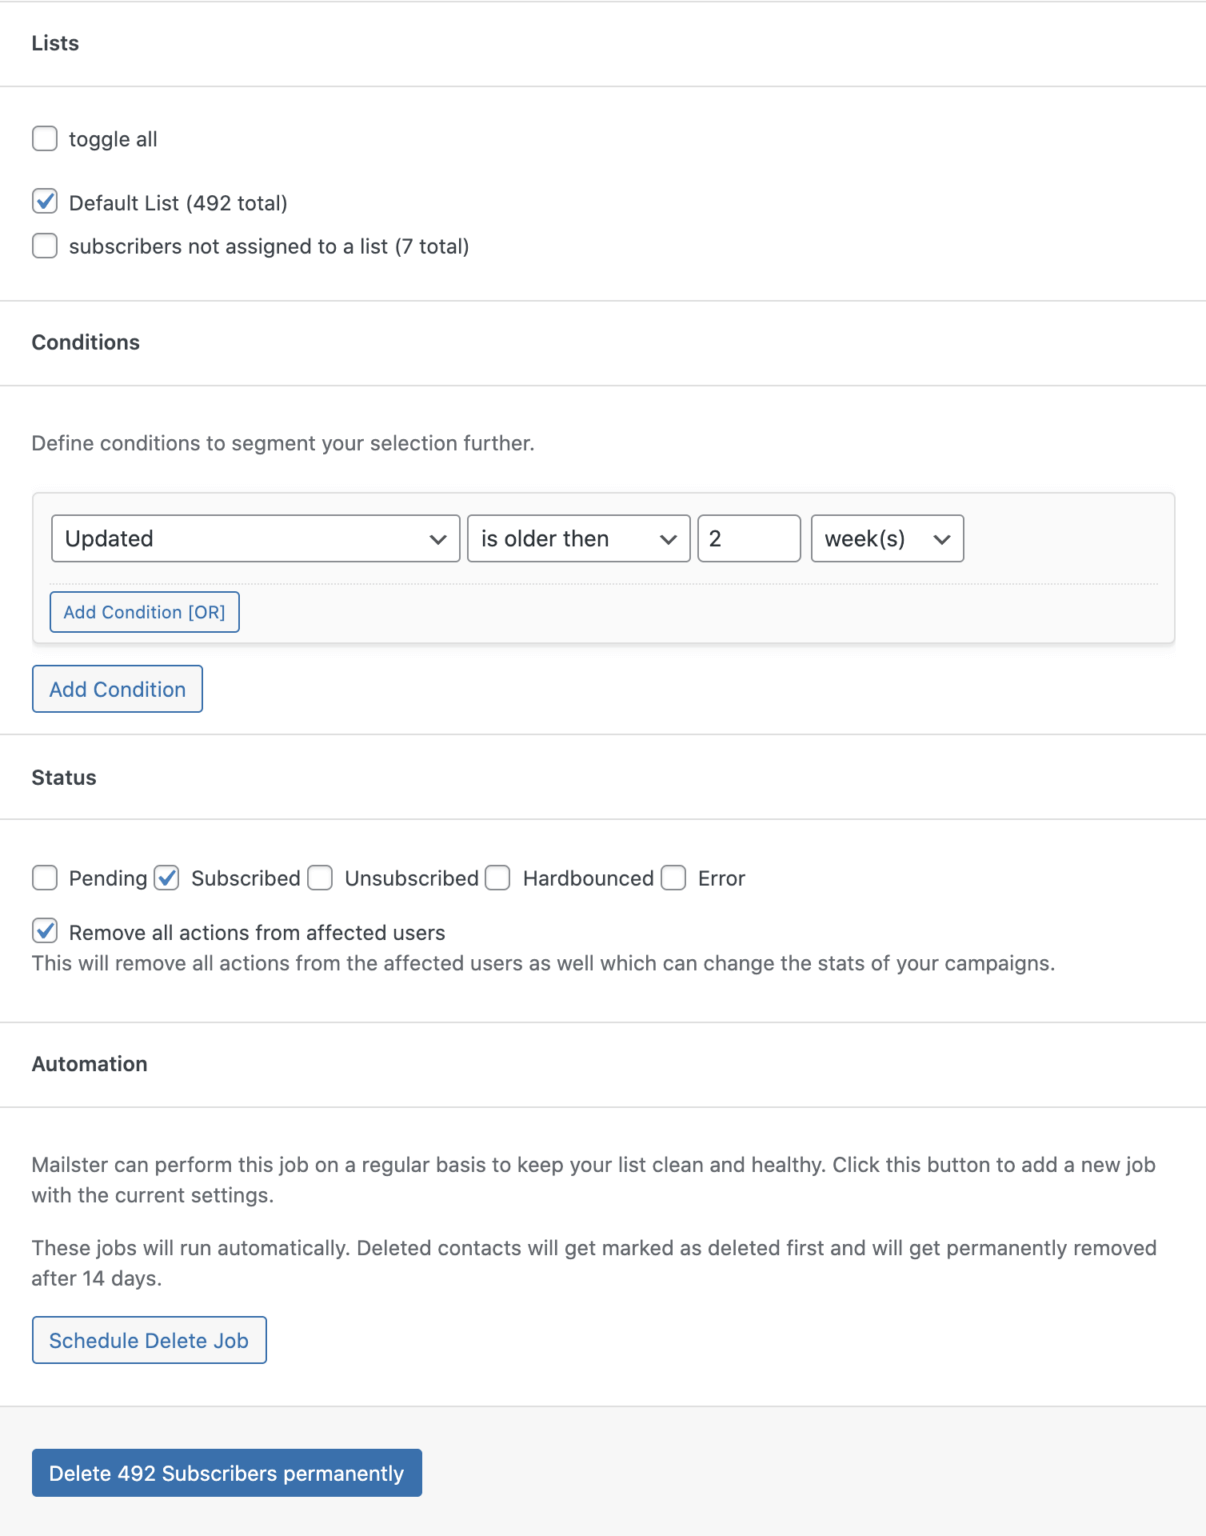Viewport: 1206px width, 1536px height.
Task: Check "subscribers not assigned to a list"
Action: pos(44,245)
